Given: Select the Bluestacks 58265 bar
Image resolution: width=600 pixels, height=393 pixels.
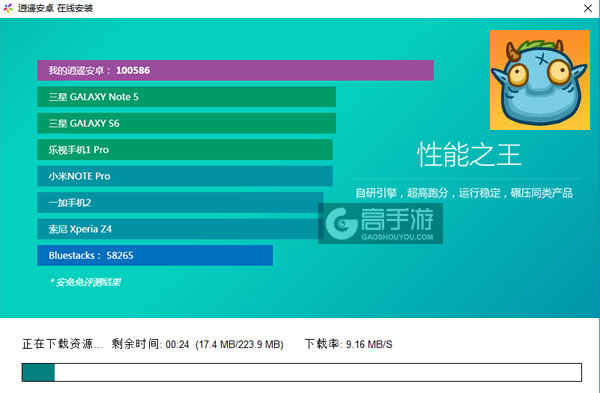Looking at the screenshot, I should (x=155, y=255).
